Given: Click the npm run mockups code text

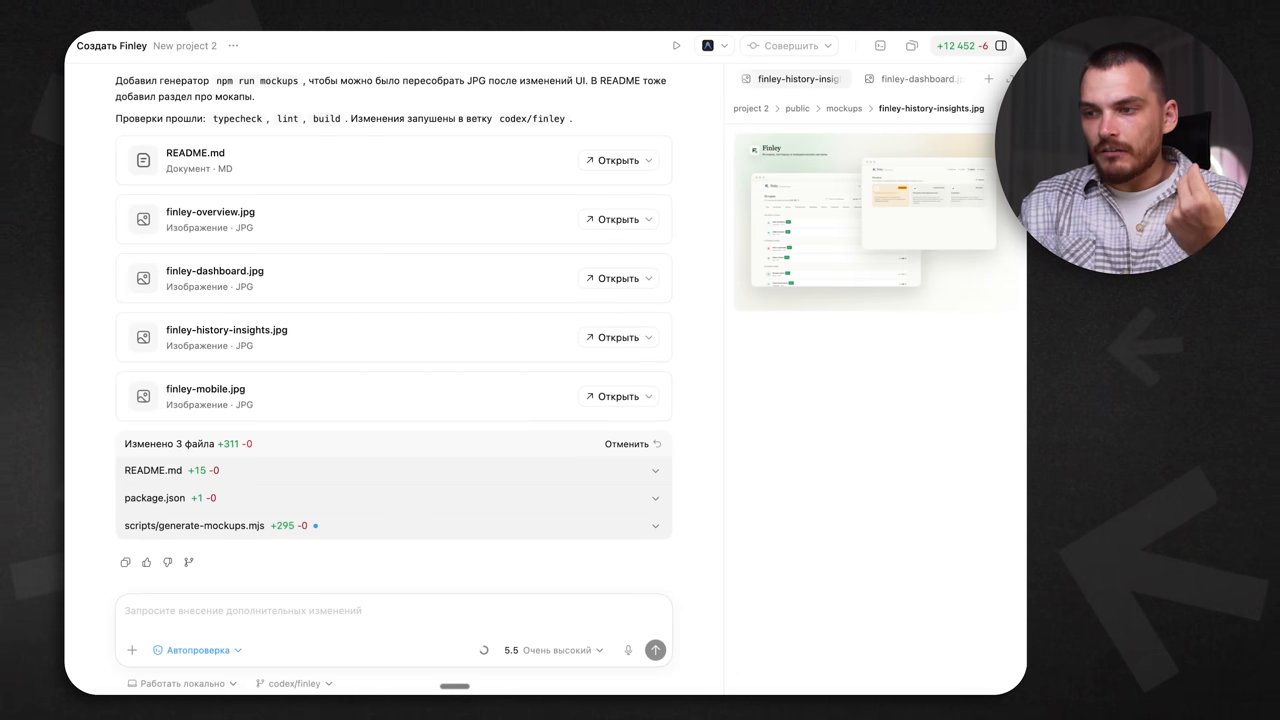Looking at the screenshot, I should click(x=257, y=81).
